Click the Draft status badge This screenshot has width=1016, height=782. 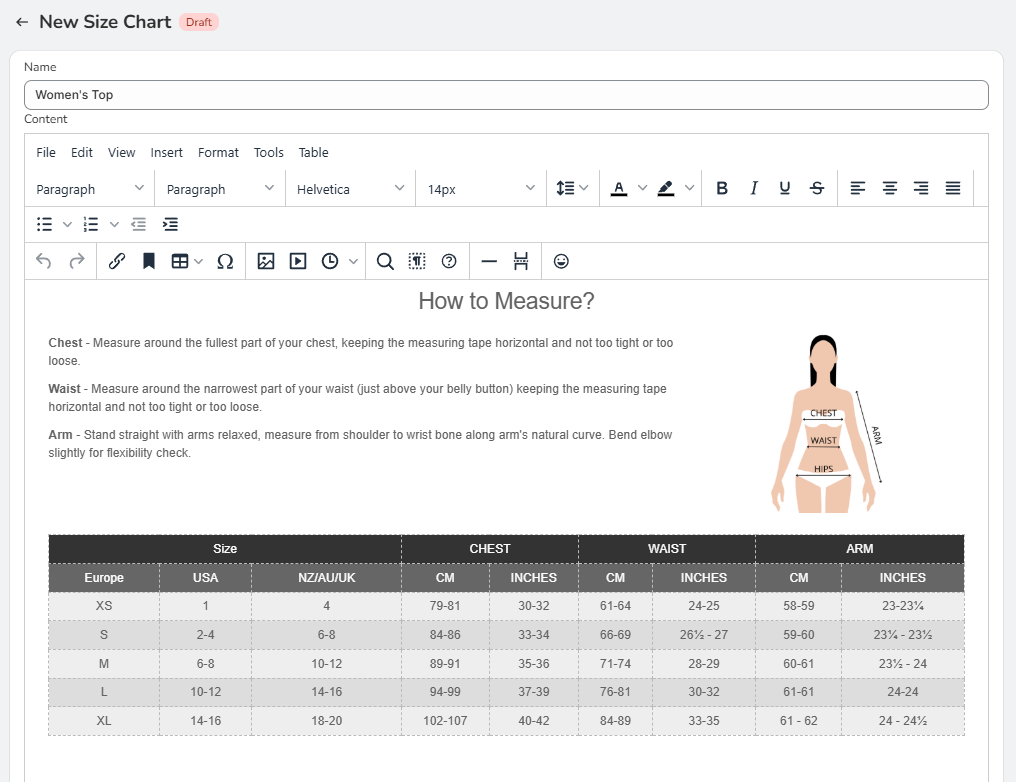click(x=199, y=22)
